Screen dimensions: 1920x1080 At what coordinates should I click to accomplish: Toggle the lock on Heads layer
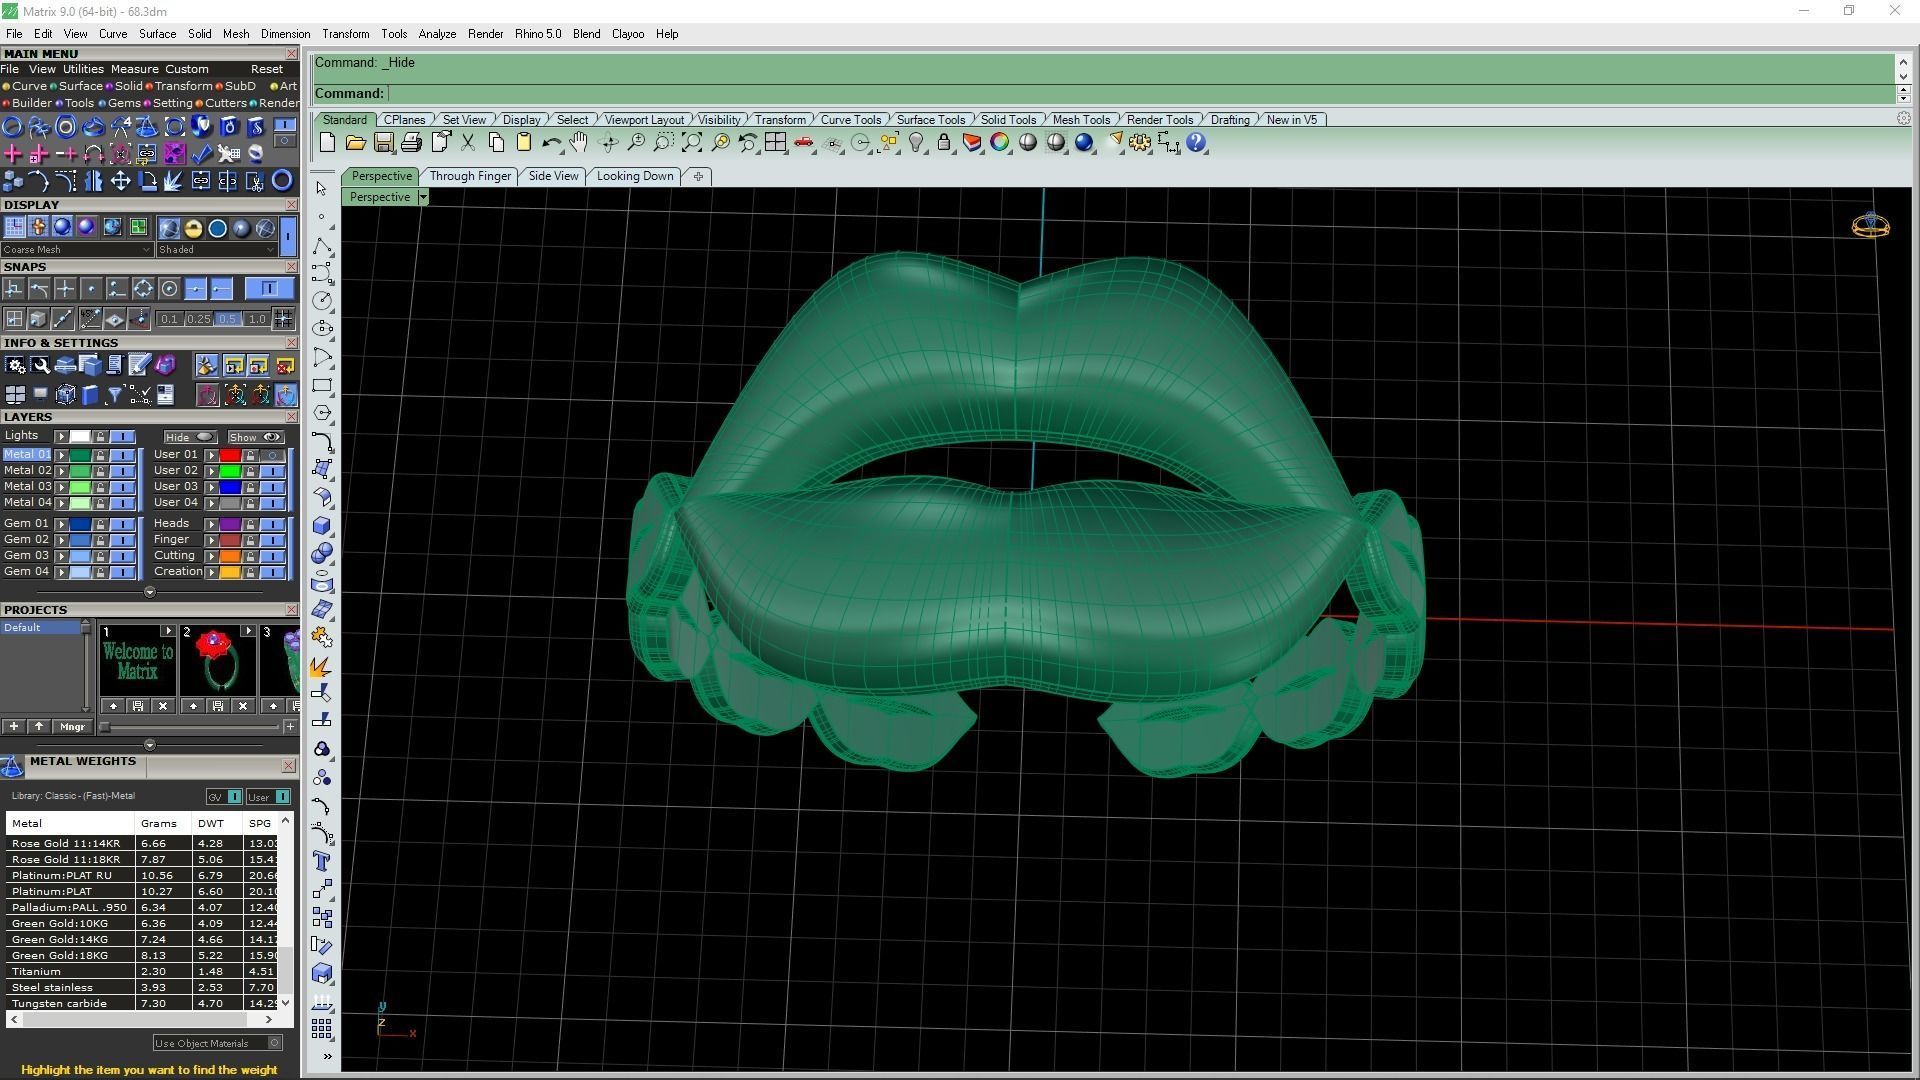[x=250, y=524]
